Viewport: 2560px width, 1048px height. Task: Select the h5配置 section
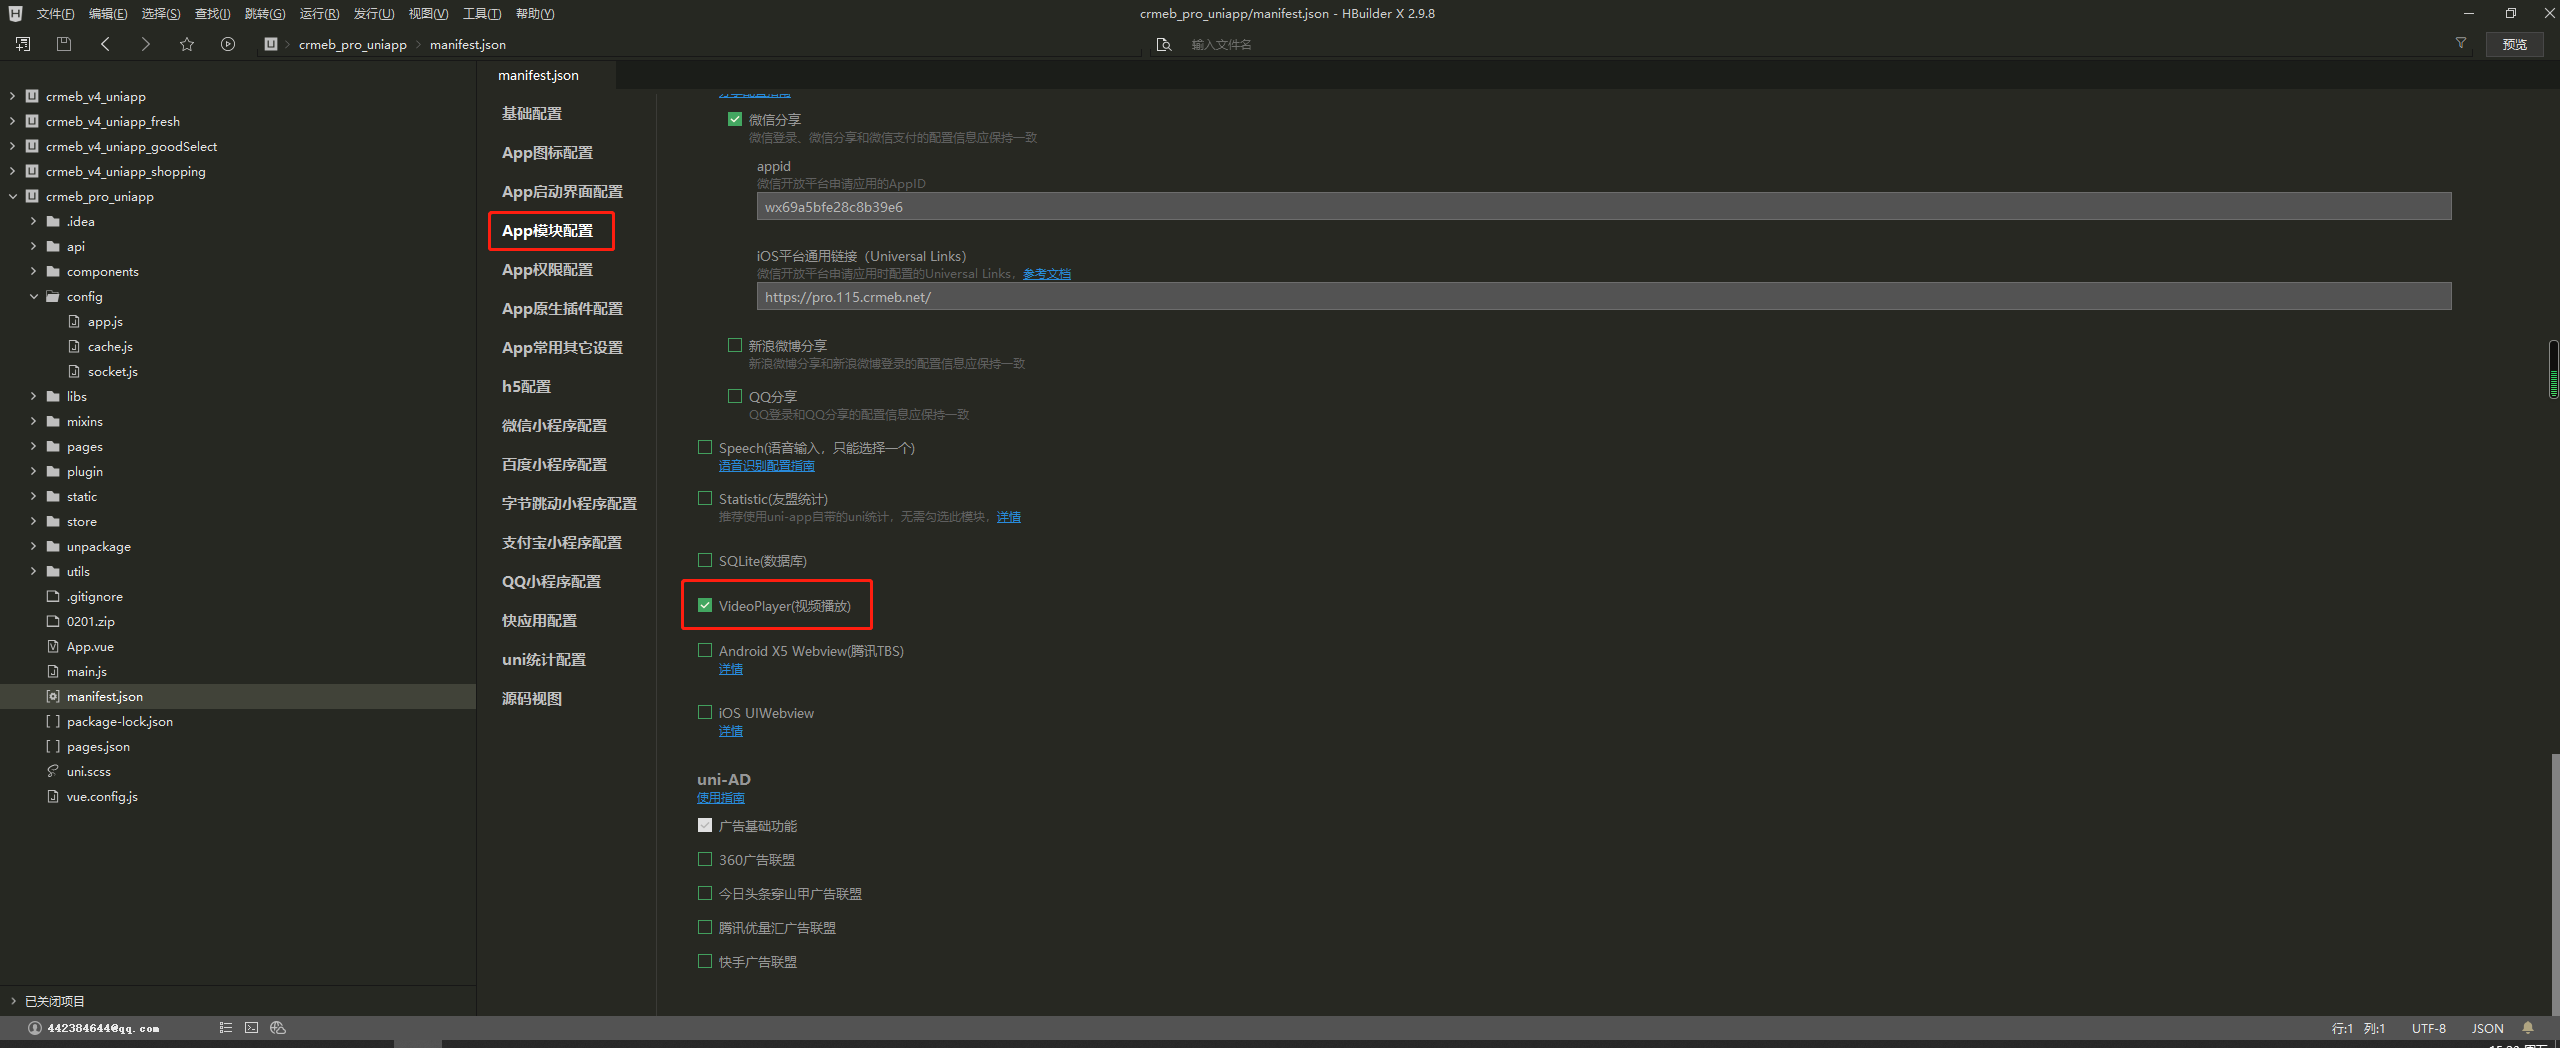[x=526, y=387]
